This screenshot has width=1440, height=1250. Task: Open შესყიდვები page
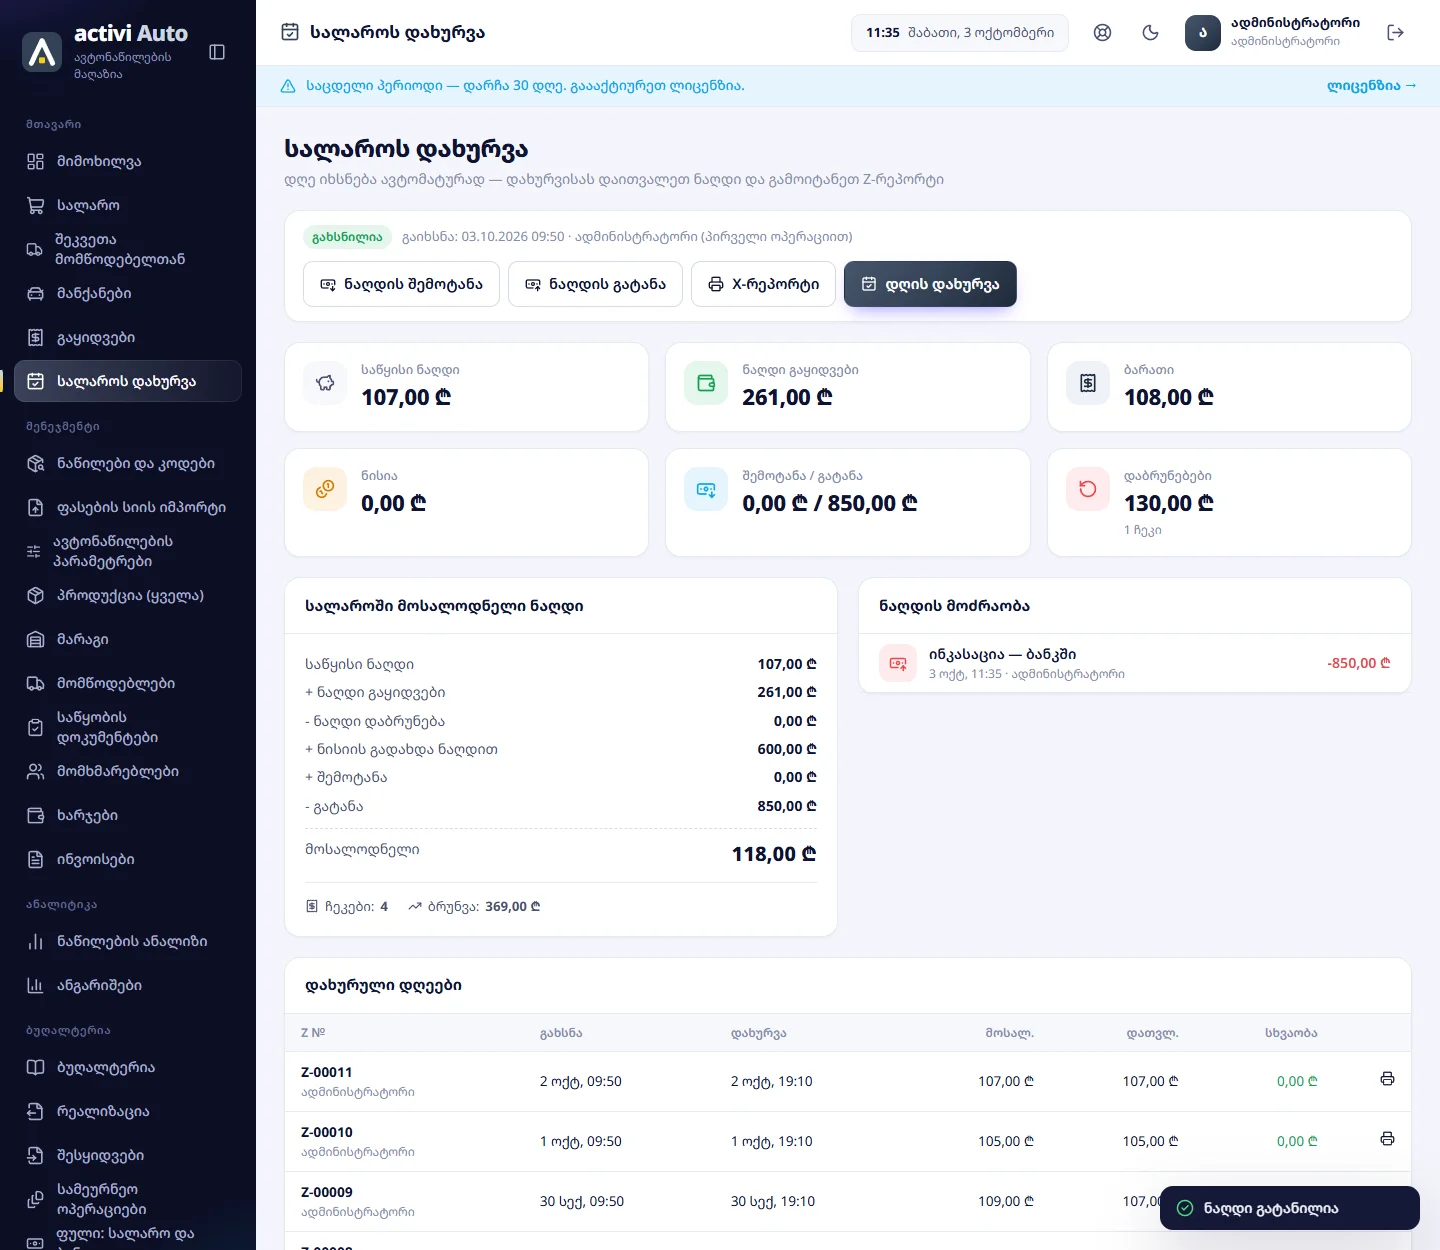[x=128, y=1155]
